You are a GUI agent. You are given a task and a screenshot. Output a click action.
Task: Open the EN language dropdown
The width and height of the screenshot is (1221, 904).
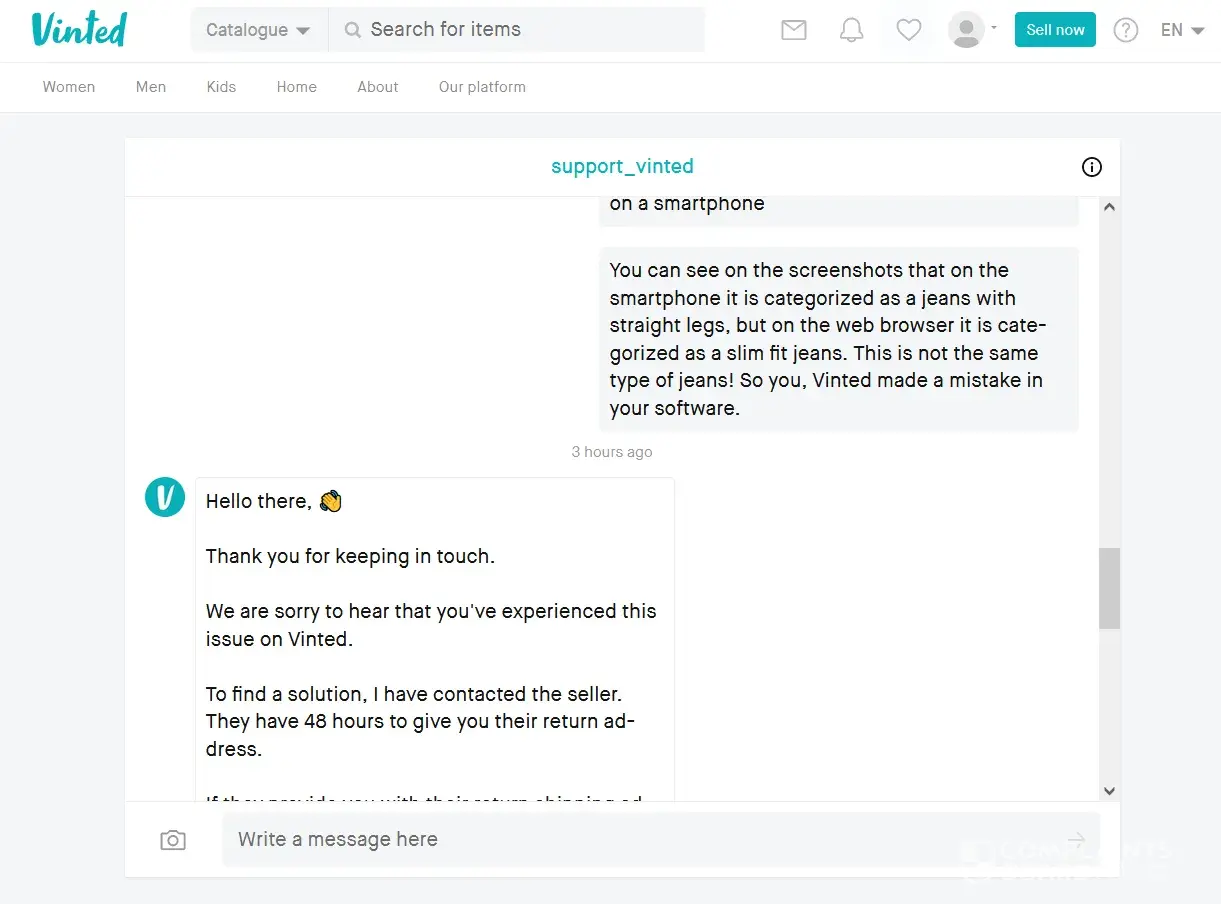tap(1182, 30)
